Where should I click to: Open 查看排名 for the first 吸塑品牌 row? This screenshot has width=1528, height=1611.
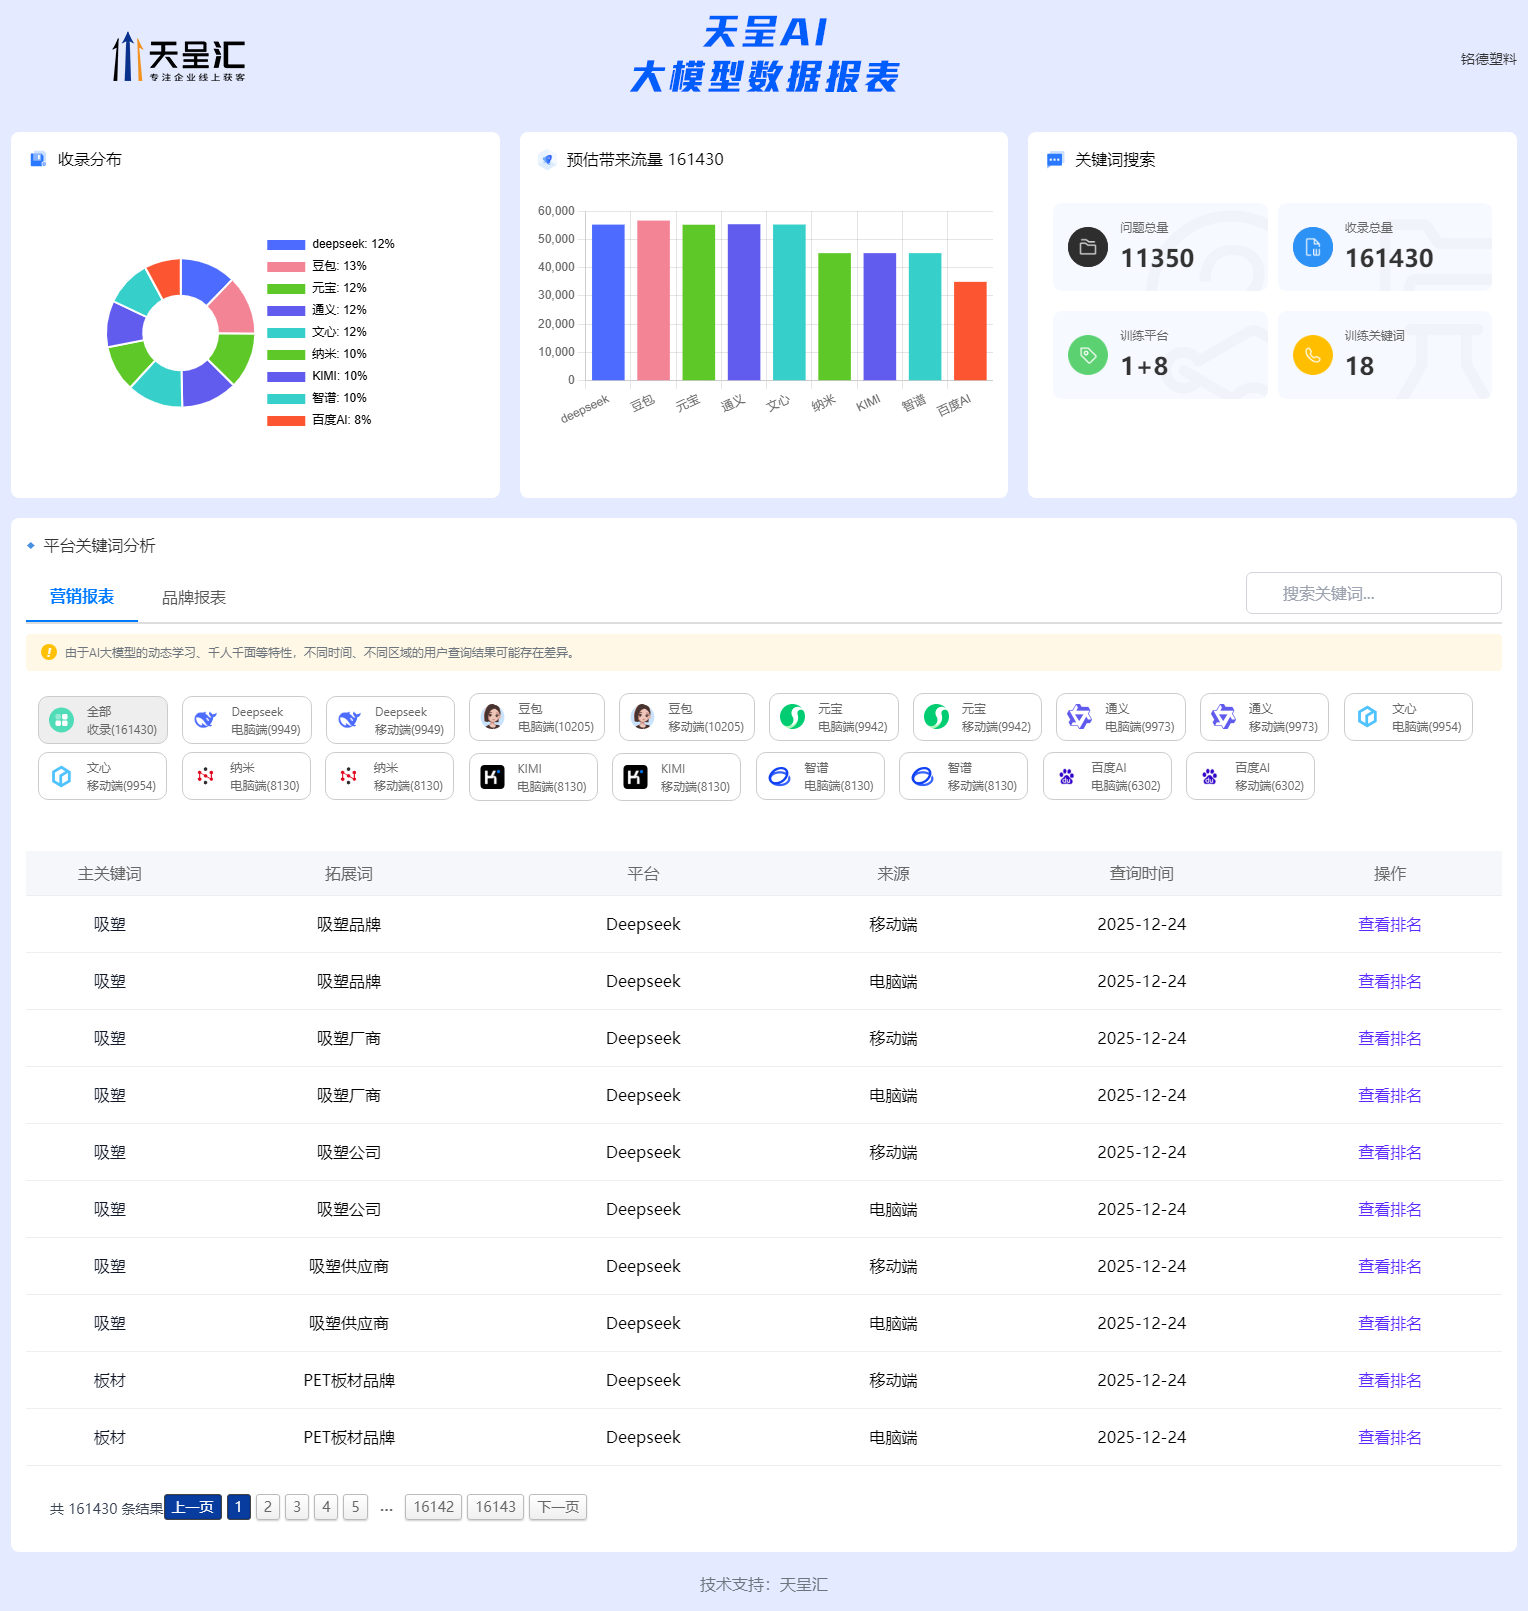pyautogui.click(x=1389, y=925)
